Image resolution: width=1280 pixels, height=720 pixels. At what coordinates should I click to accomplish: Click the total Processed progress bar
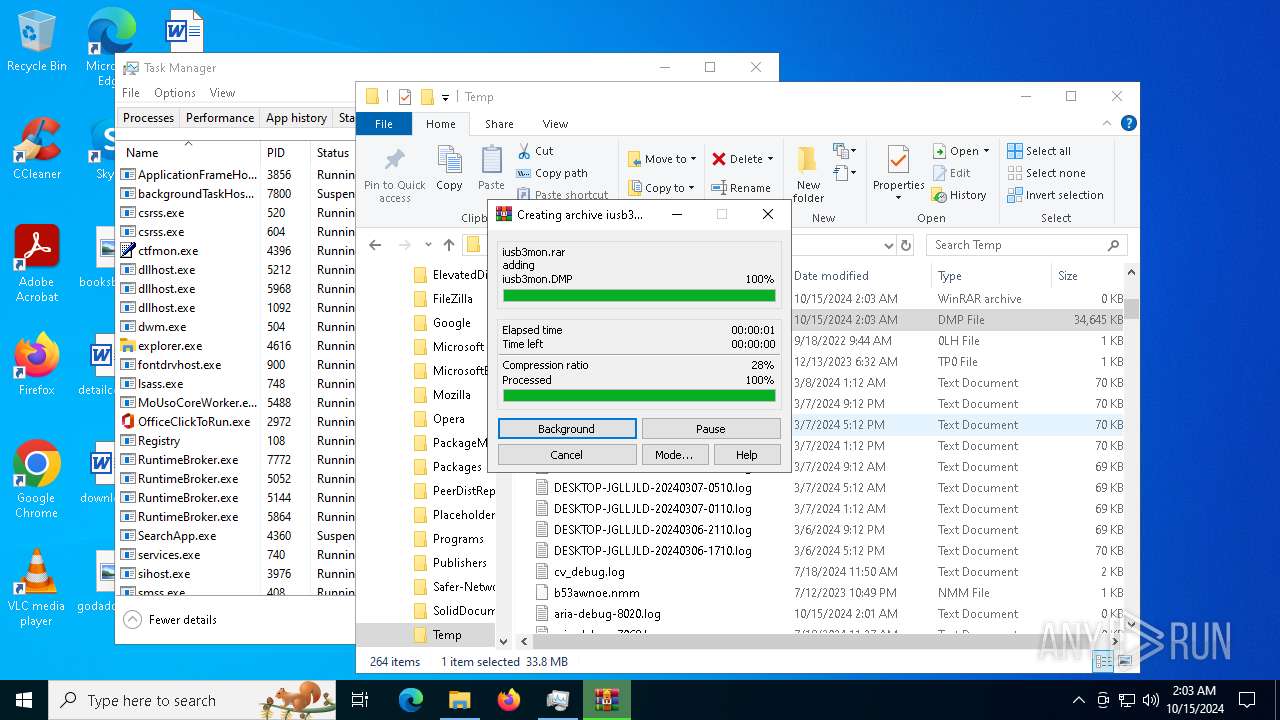click(x=639, y=395)
